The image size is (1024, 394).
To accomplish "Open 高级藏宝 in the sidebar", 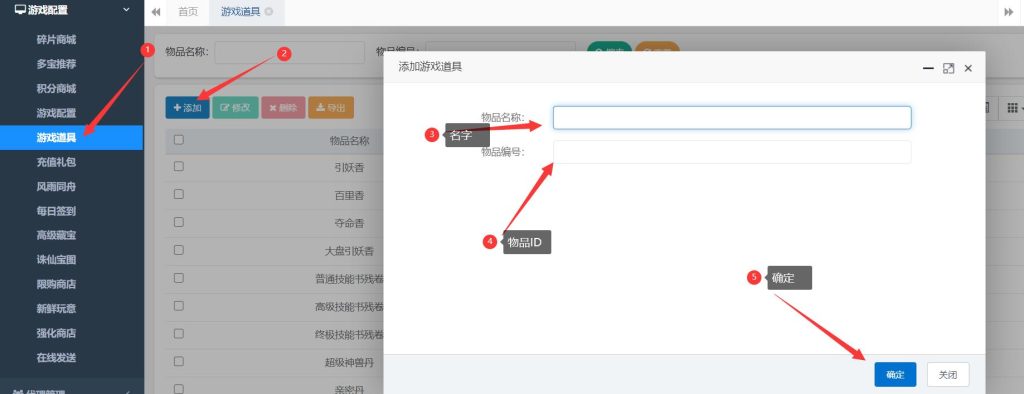I will coord(56,235).
